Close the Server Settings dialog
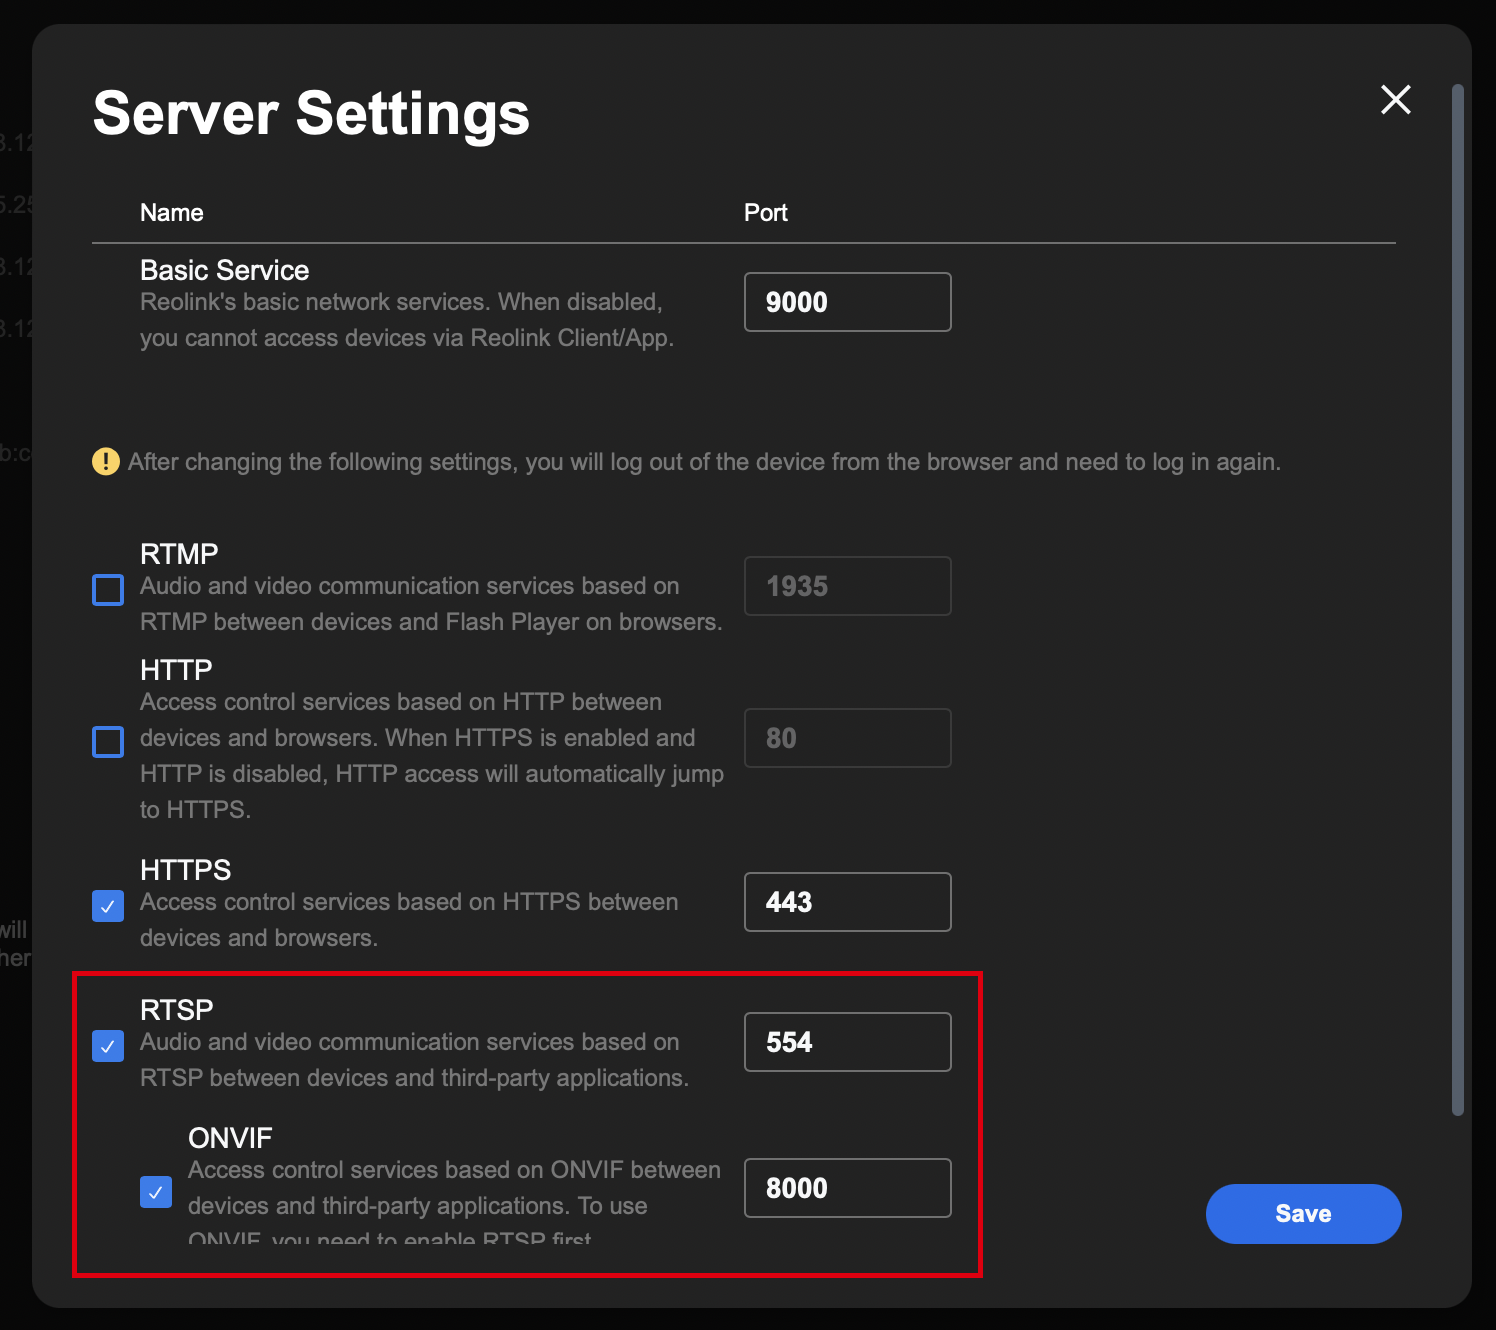Screen dimensions: 1496x1330 (x=1395, y=99)
